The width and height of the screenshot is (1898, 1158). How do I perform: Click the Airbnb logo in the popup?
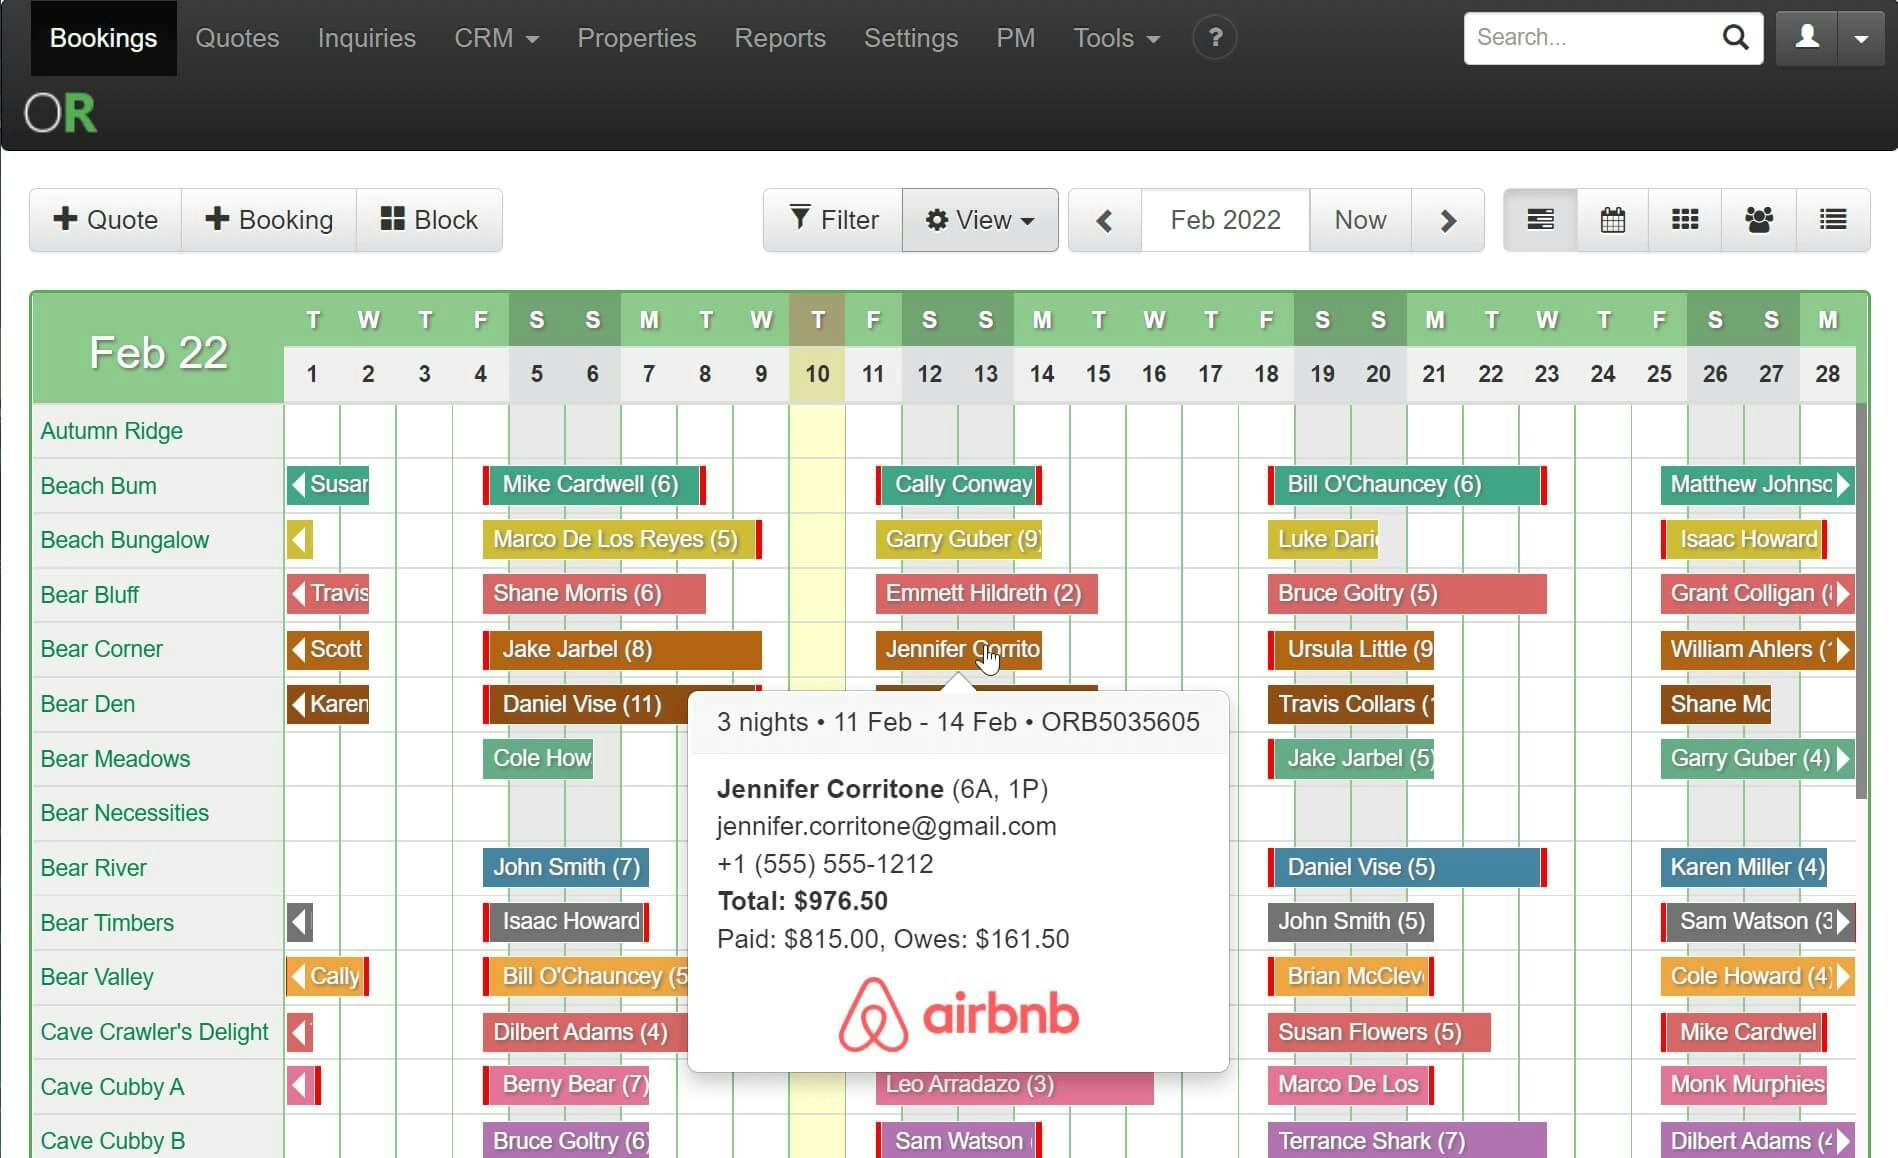point(958,1014)
